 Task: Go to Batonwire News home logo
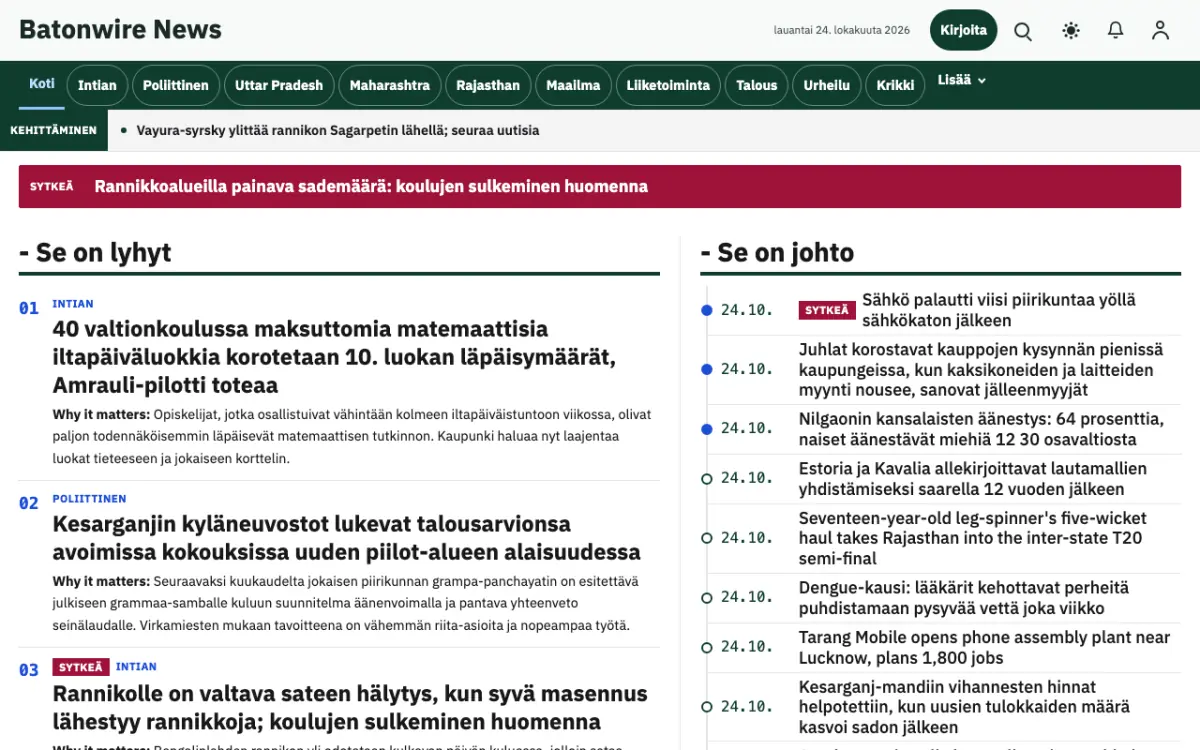[x=120, y=30]
